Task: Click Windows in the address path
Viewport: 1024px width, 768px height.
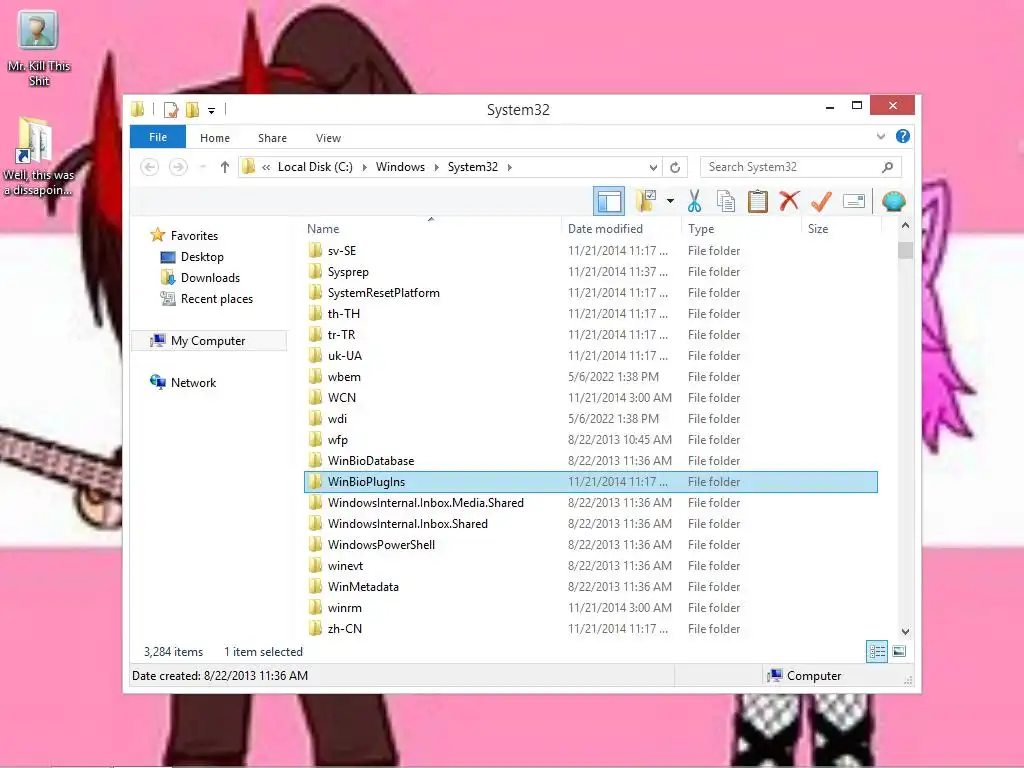Action: [x=400, y=167]
